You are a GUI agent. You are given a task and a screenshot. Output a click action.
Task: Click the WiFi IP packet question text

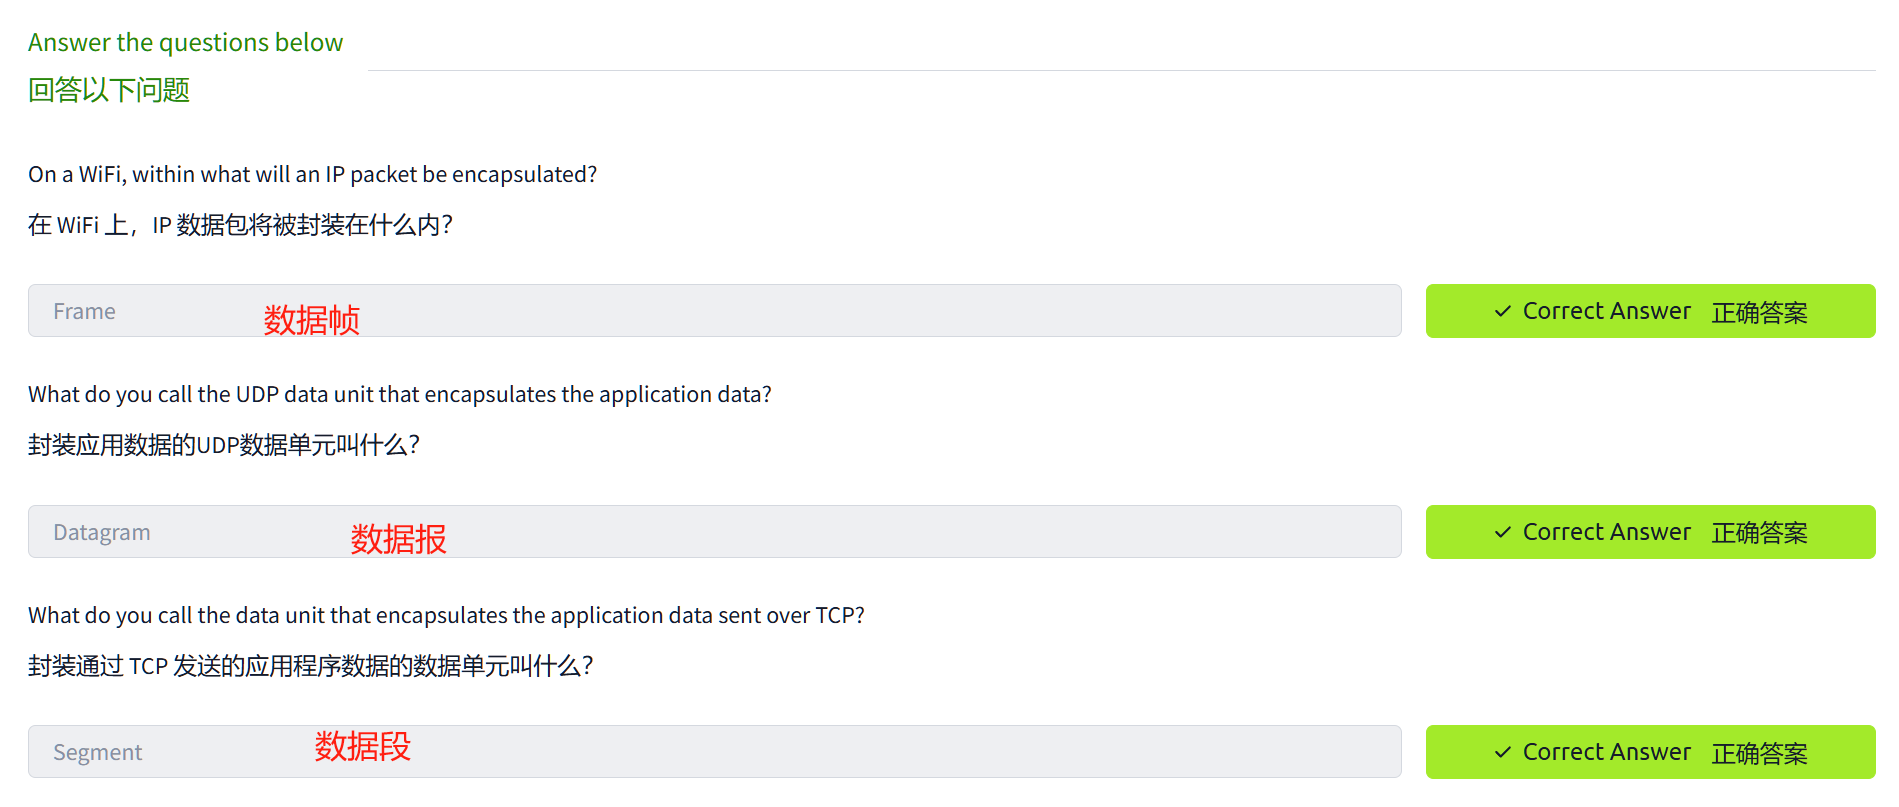[x=312, y=175]
